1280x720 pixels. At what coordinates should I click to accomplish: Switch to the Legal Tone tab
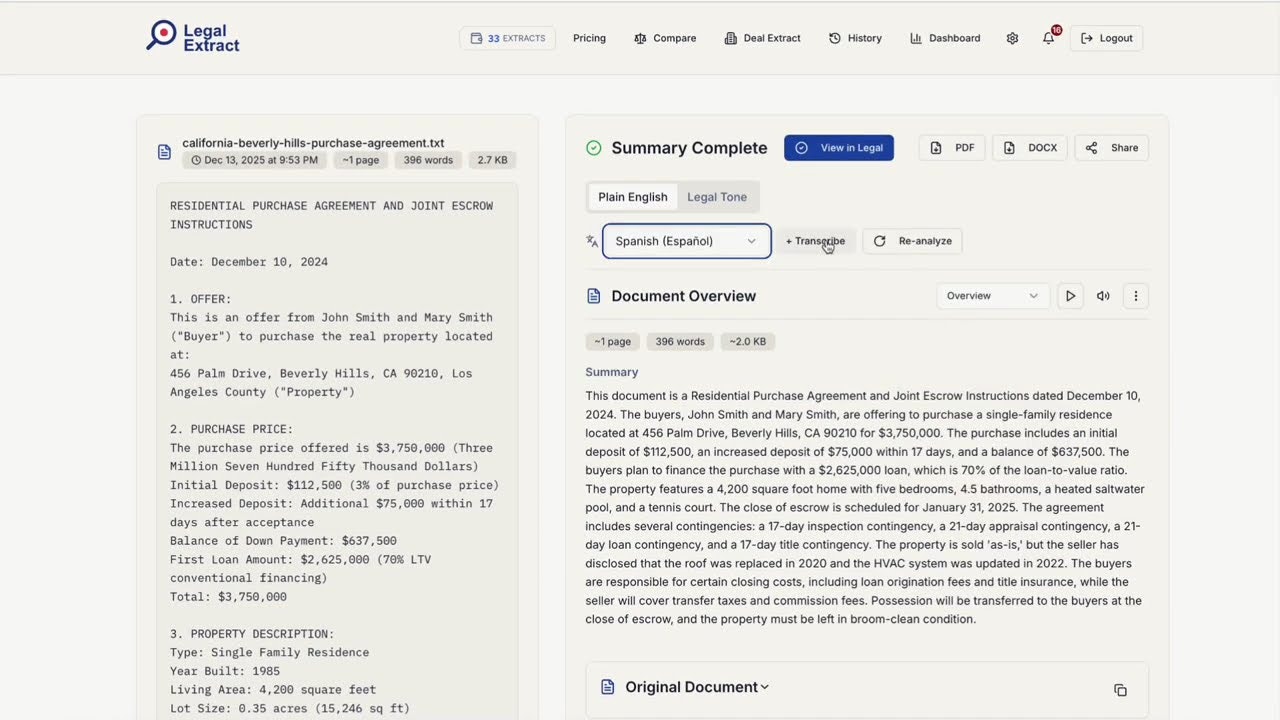pyautogui.click(x=716, y=197)
